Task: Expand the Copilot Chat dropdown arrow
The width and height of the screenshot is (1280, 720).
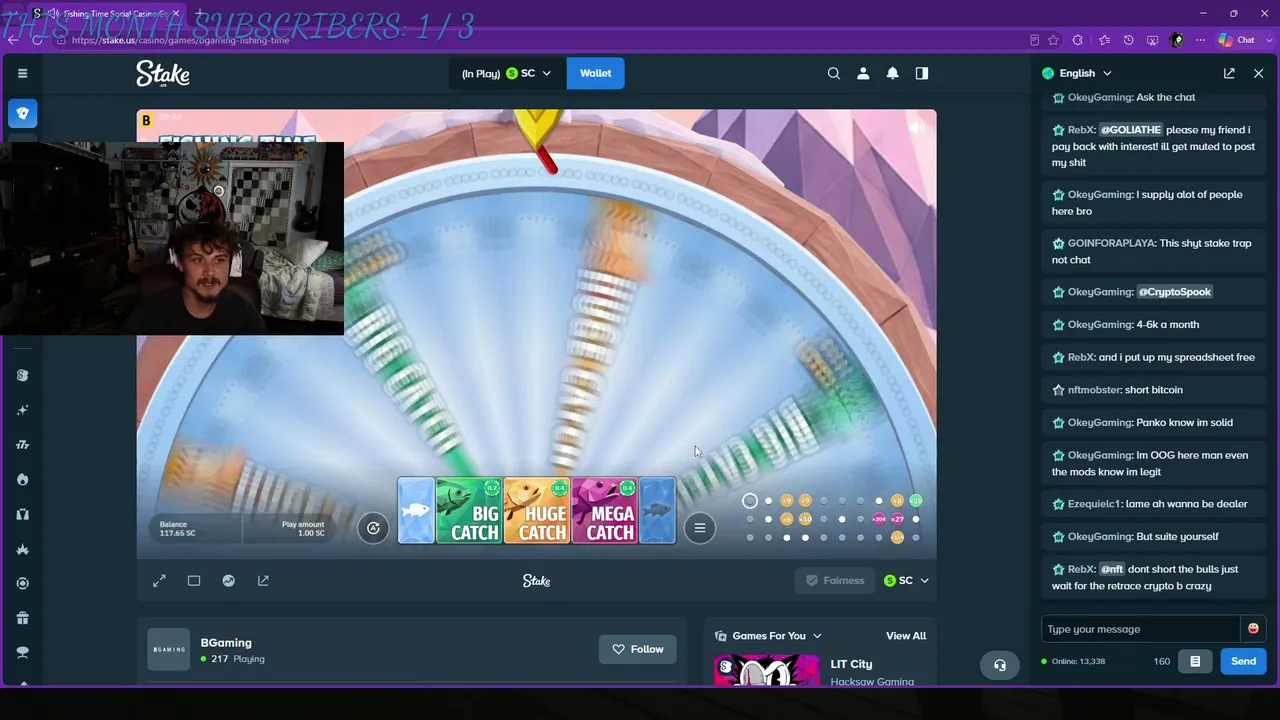Action: coord(1268,40)
